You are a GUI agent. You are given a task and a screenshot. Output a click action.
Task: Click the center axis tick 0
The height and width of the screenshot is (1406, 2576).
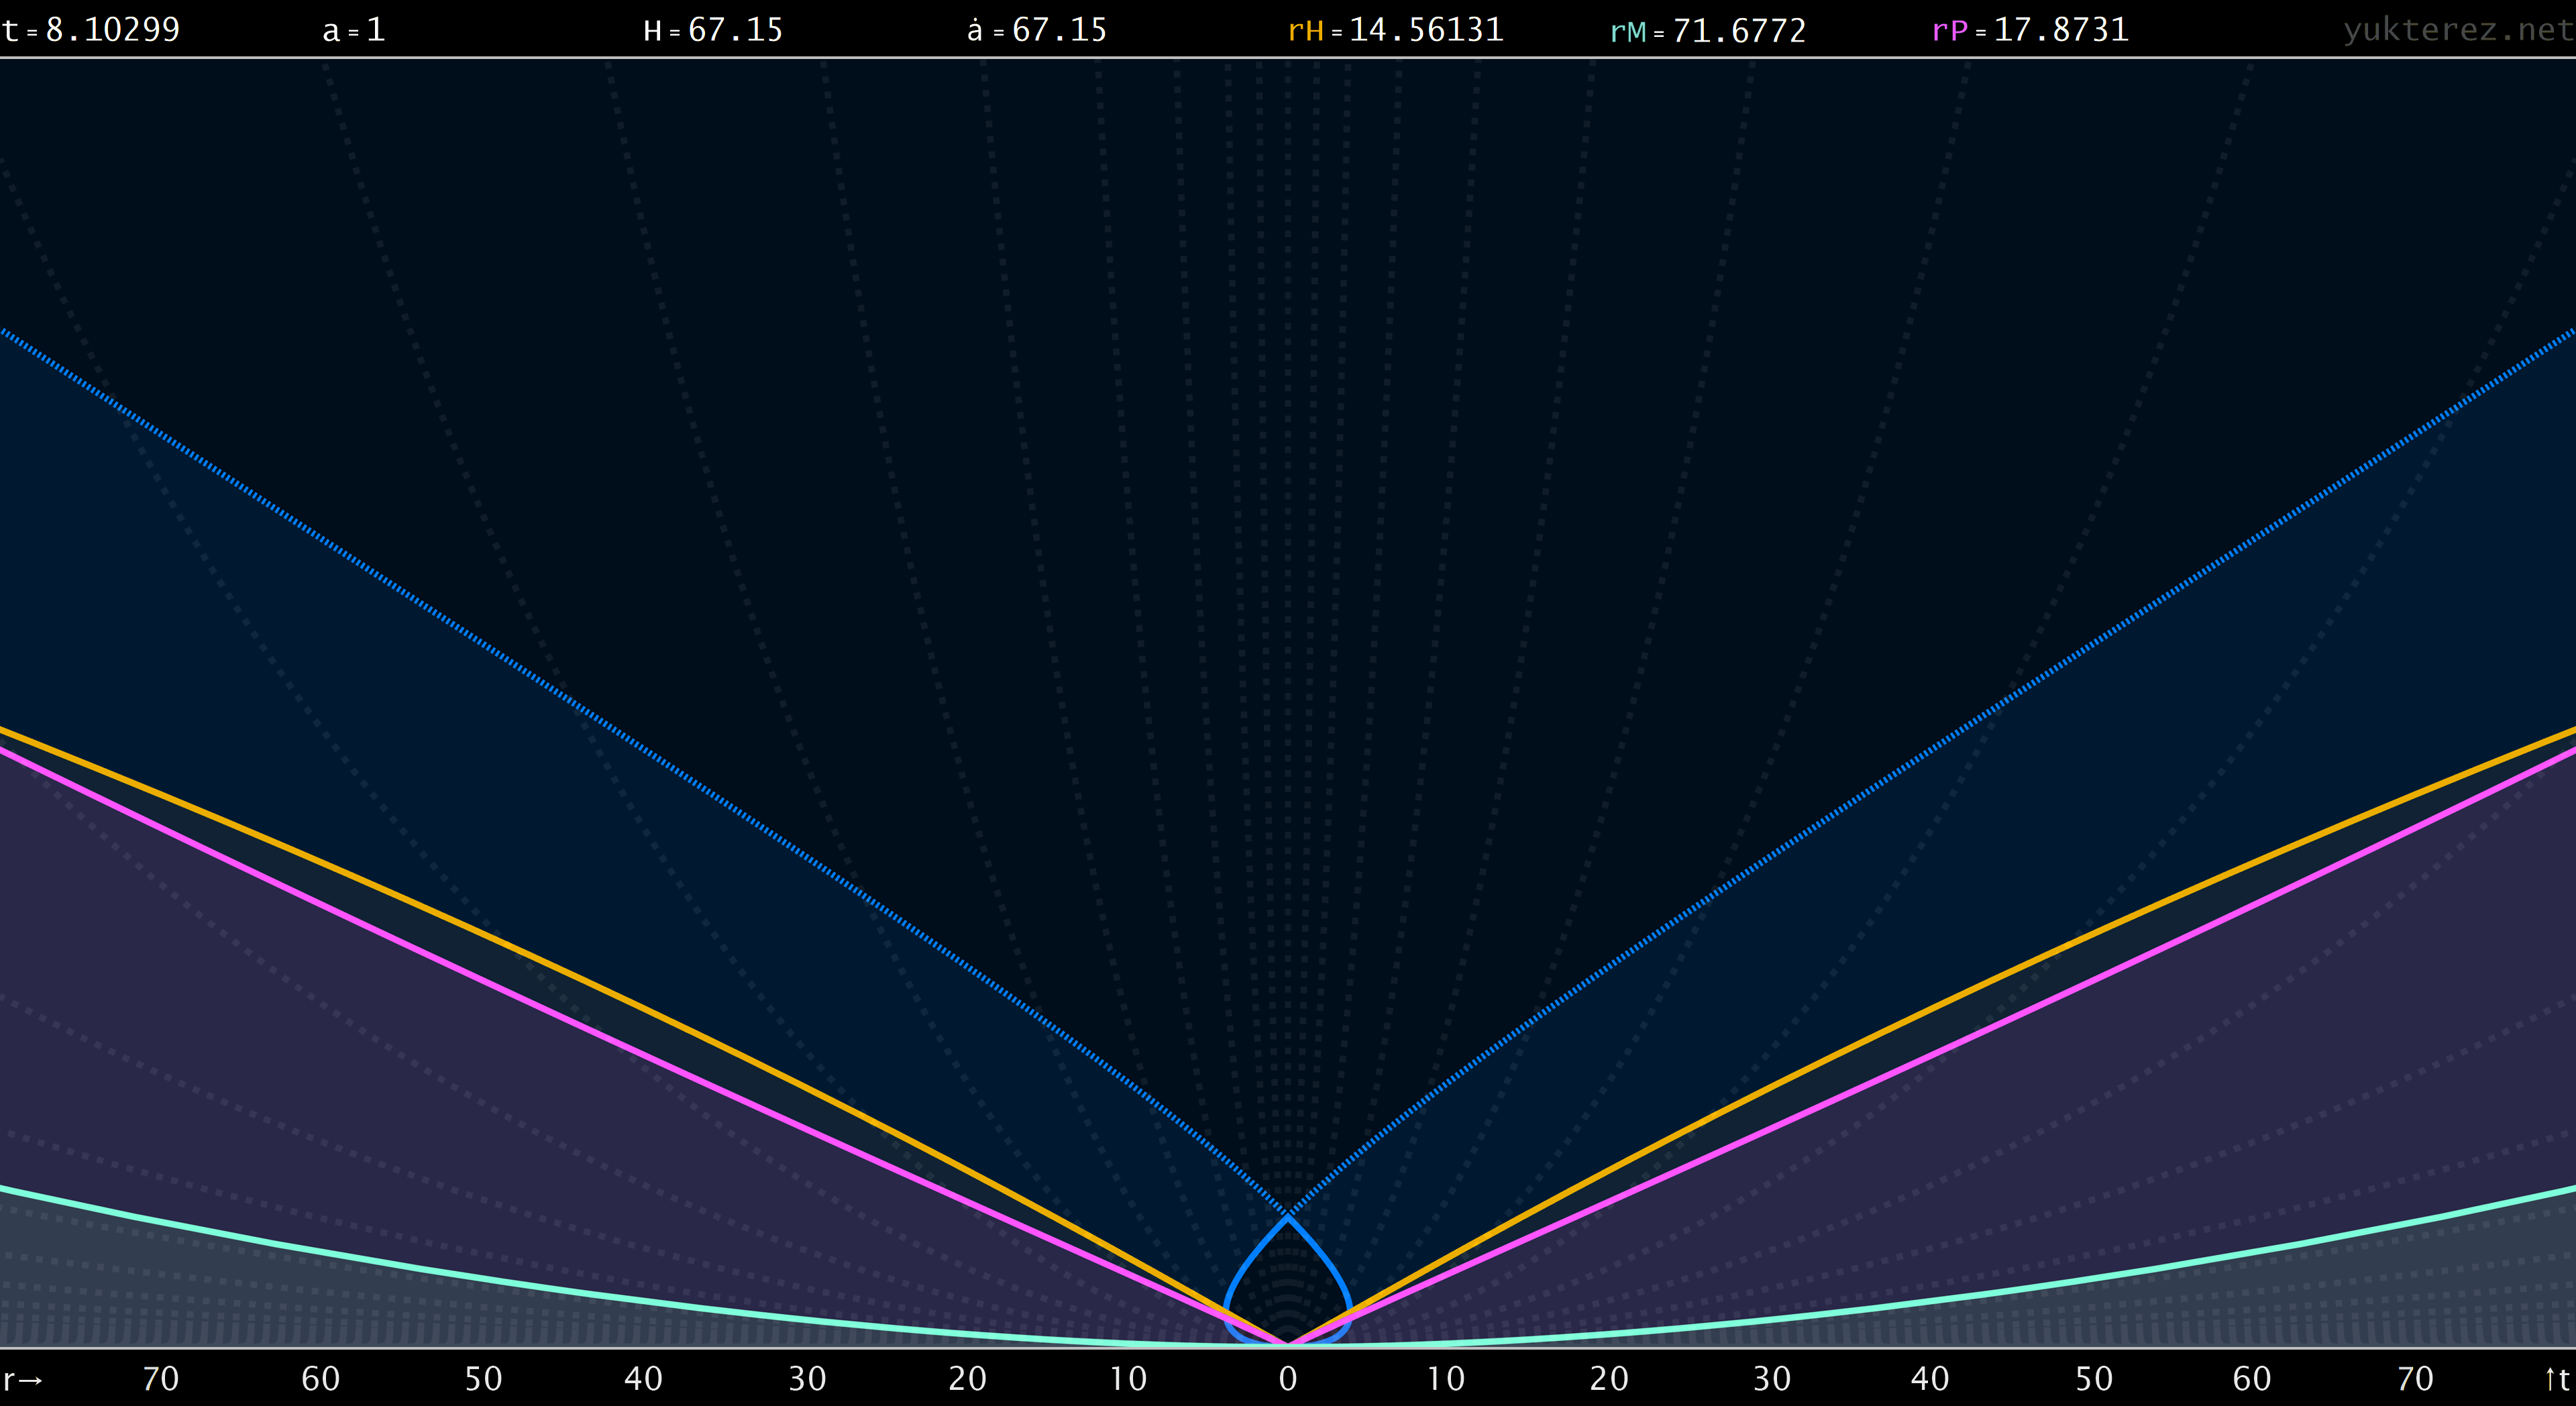click(x=1288, y=1379)
